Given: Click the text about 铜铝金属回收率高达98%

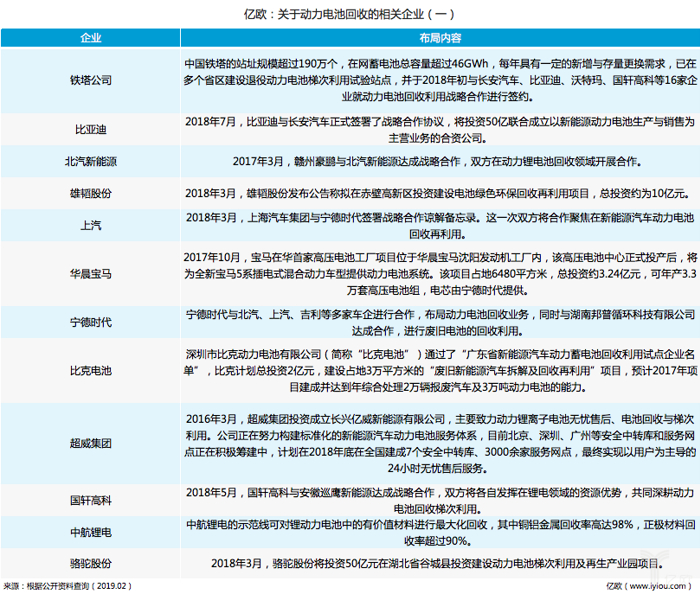Looking at the screenshot, I should click(440, 533).
